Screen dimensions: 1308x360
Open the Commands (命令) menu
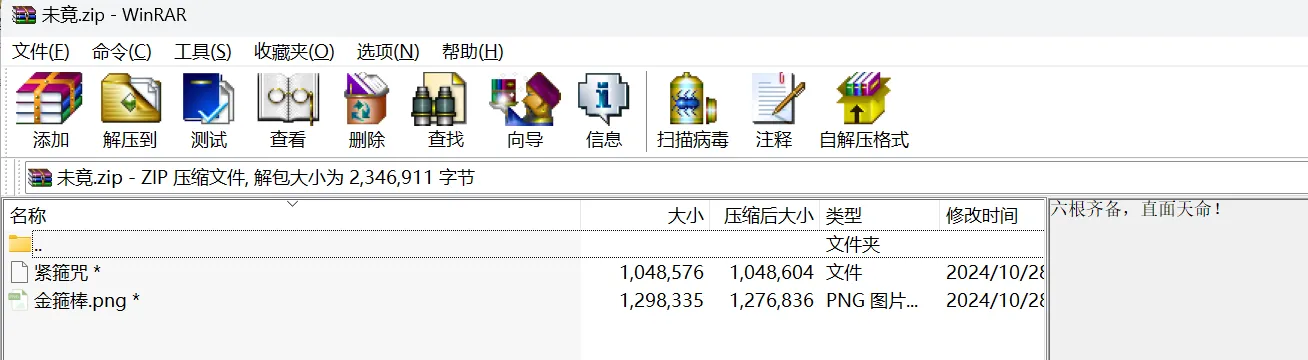point(122,51)
